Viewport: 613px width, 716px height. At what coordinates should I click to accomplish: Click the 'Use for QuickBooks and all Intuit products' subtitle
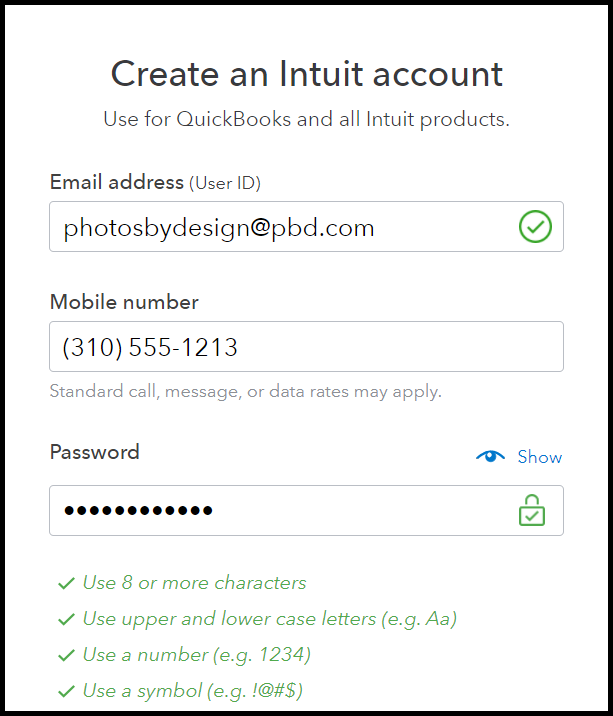click(x=306, y=120)
